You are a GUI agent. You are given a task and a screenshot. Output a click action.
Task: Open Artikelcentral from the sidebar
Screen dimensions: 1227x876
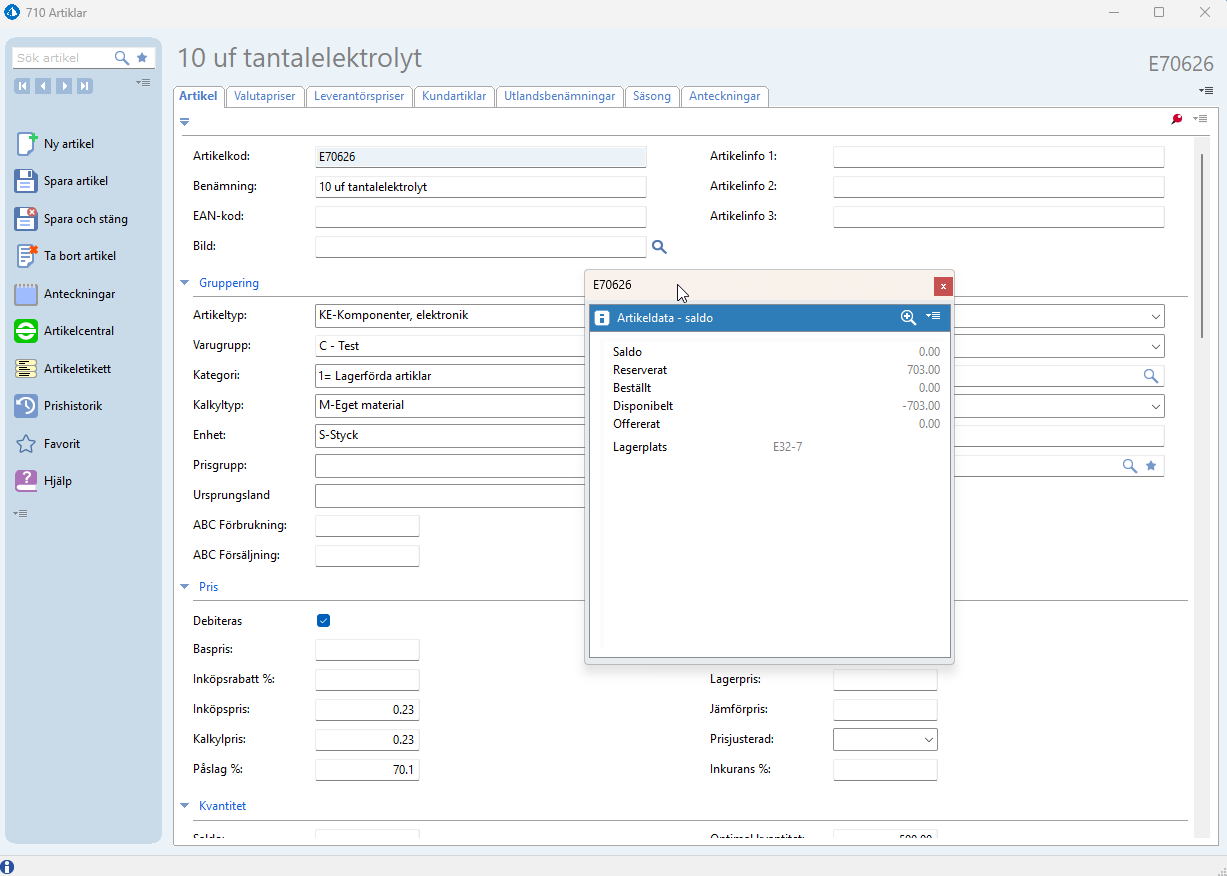click(x=27, y=331)
